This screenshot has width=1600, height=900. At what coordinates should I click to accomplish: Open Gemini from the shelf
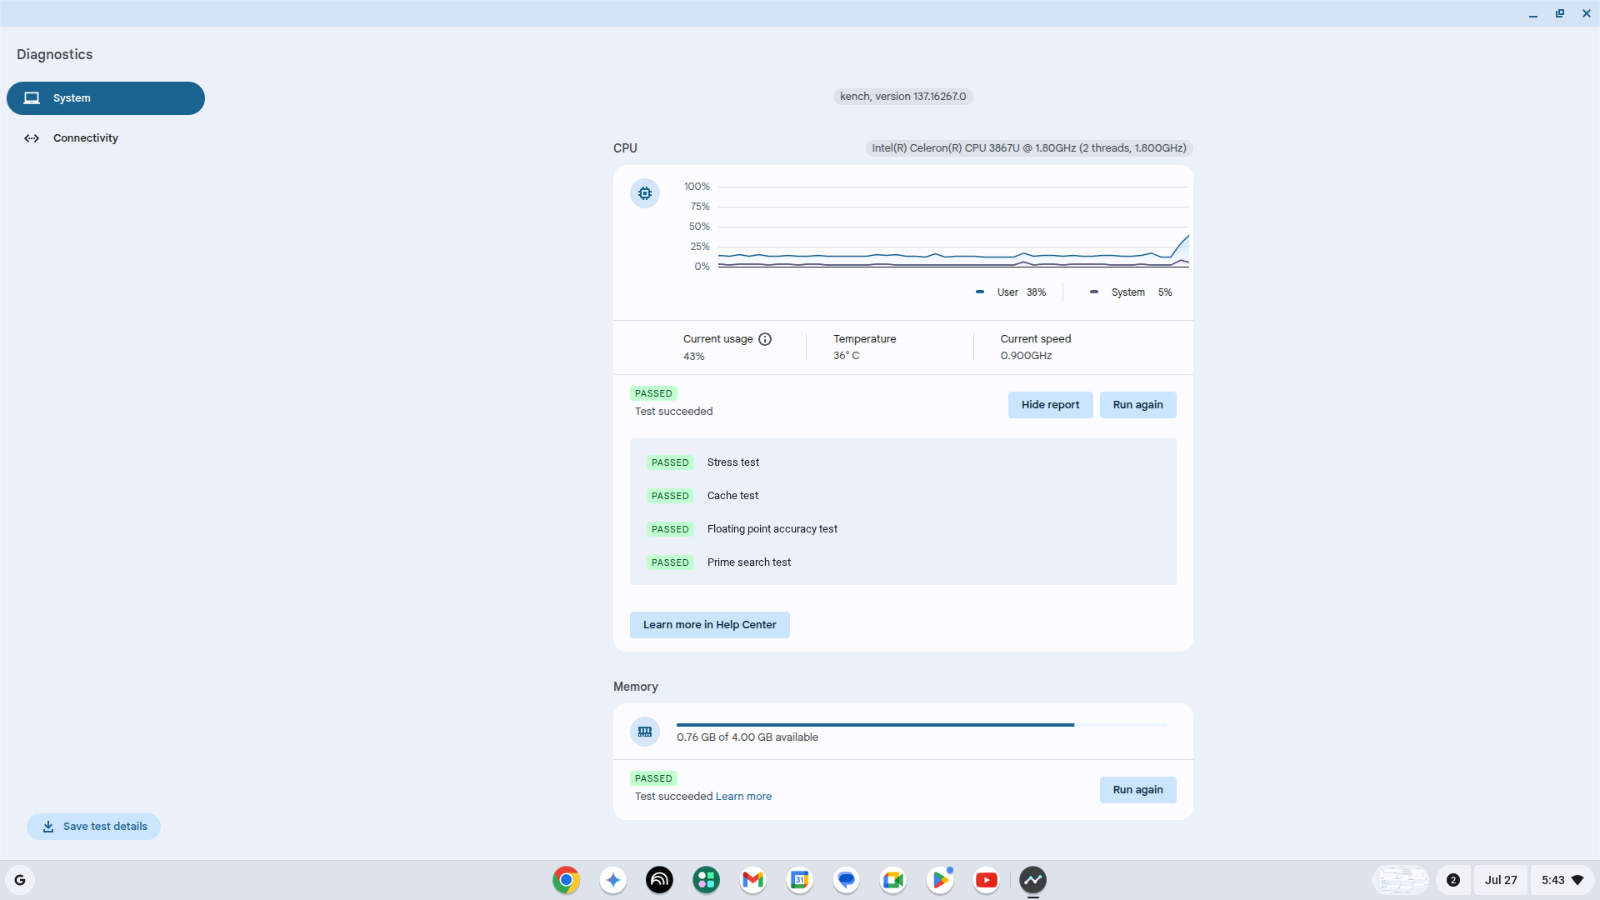[613, 880]
